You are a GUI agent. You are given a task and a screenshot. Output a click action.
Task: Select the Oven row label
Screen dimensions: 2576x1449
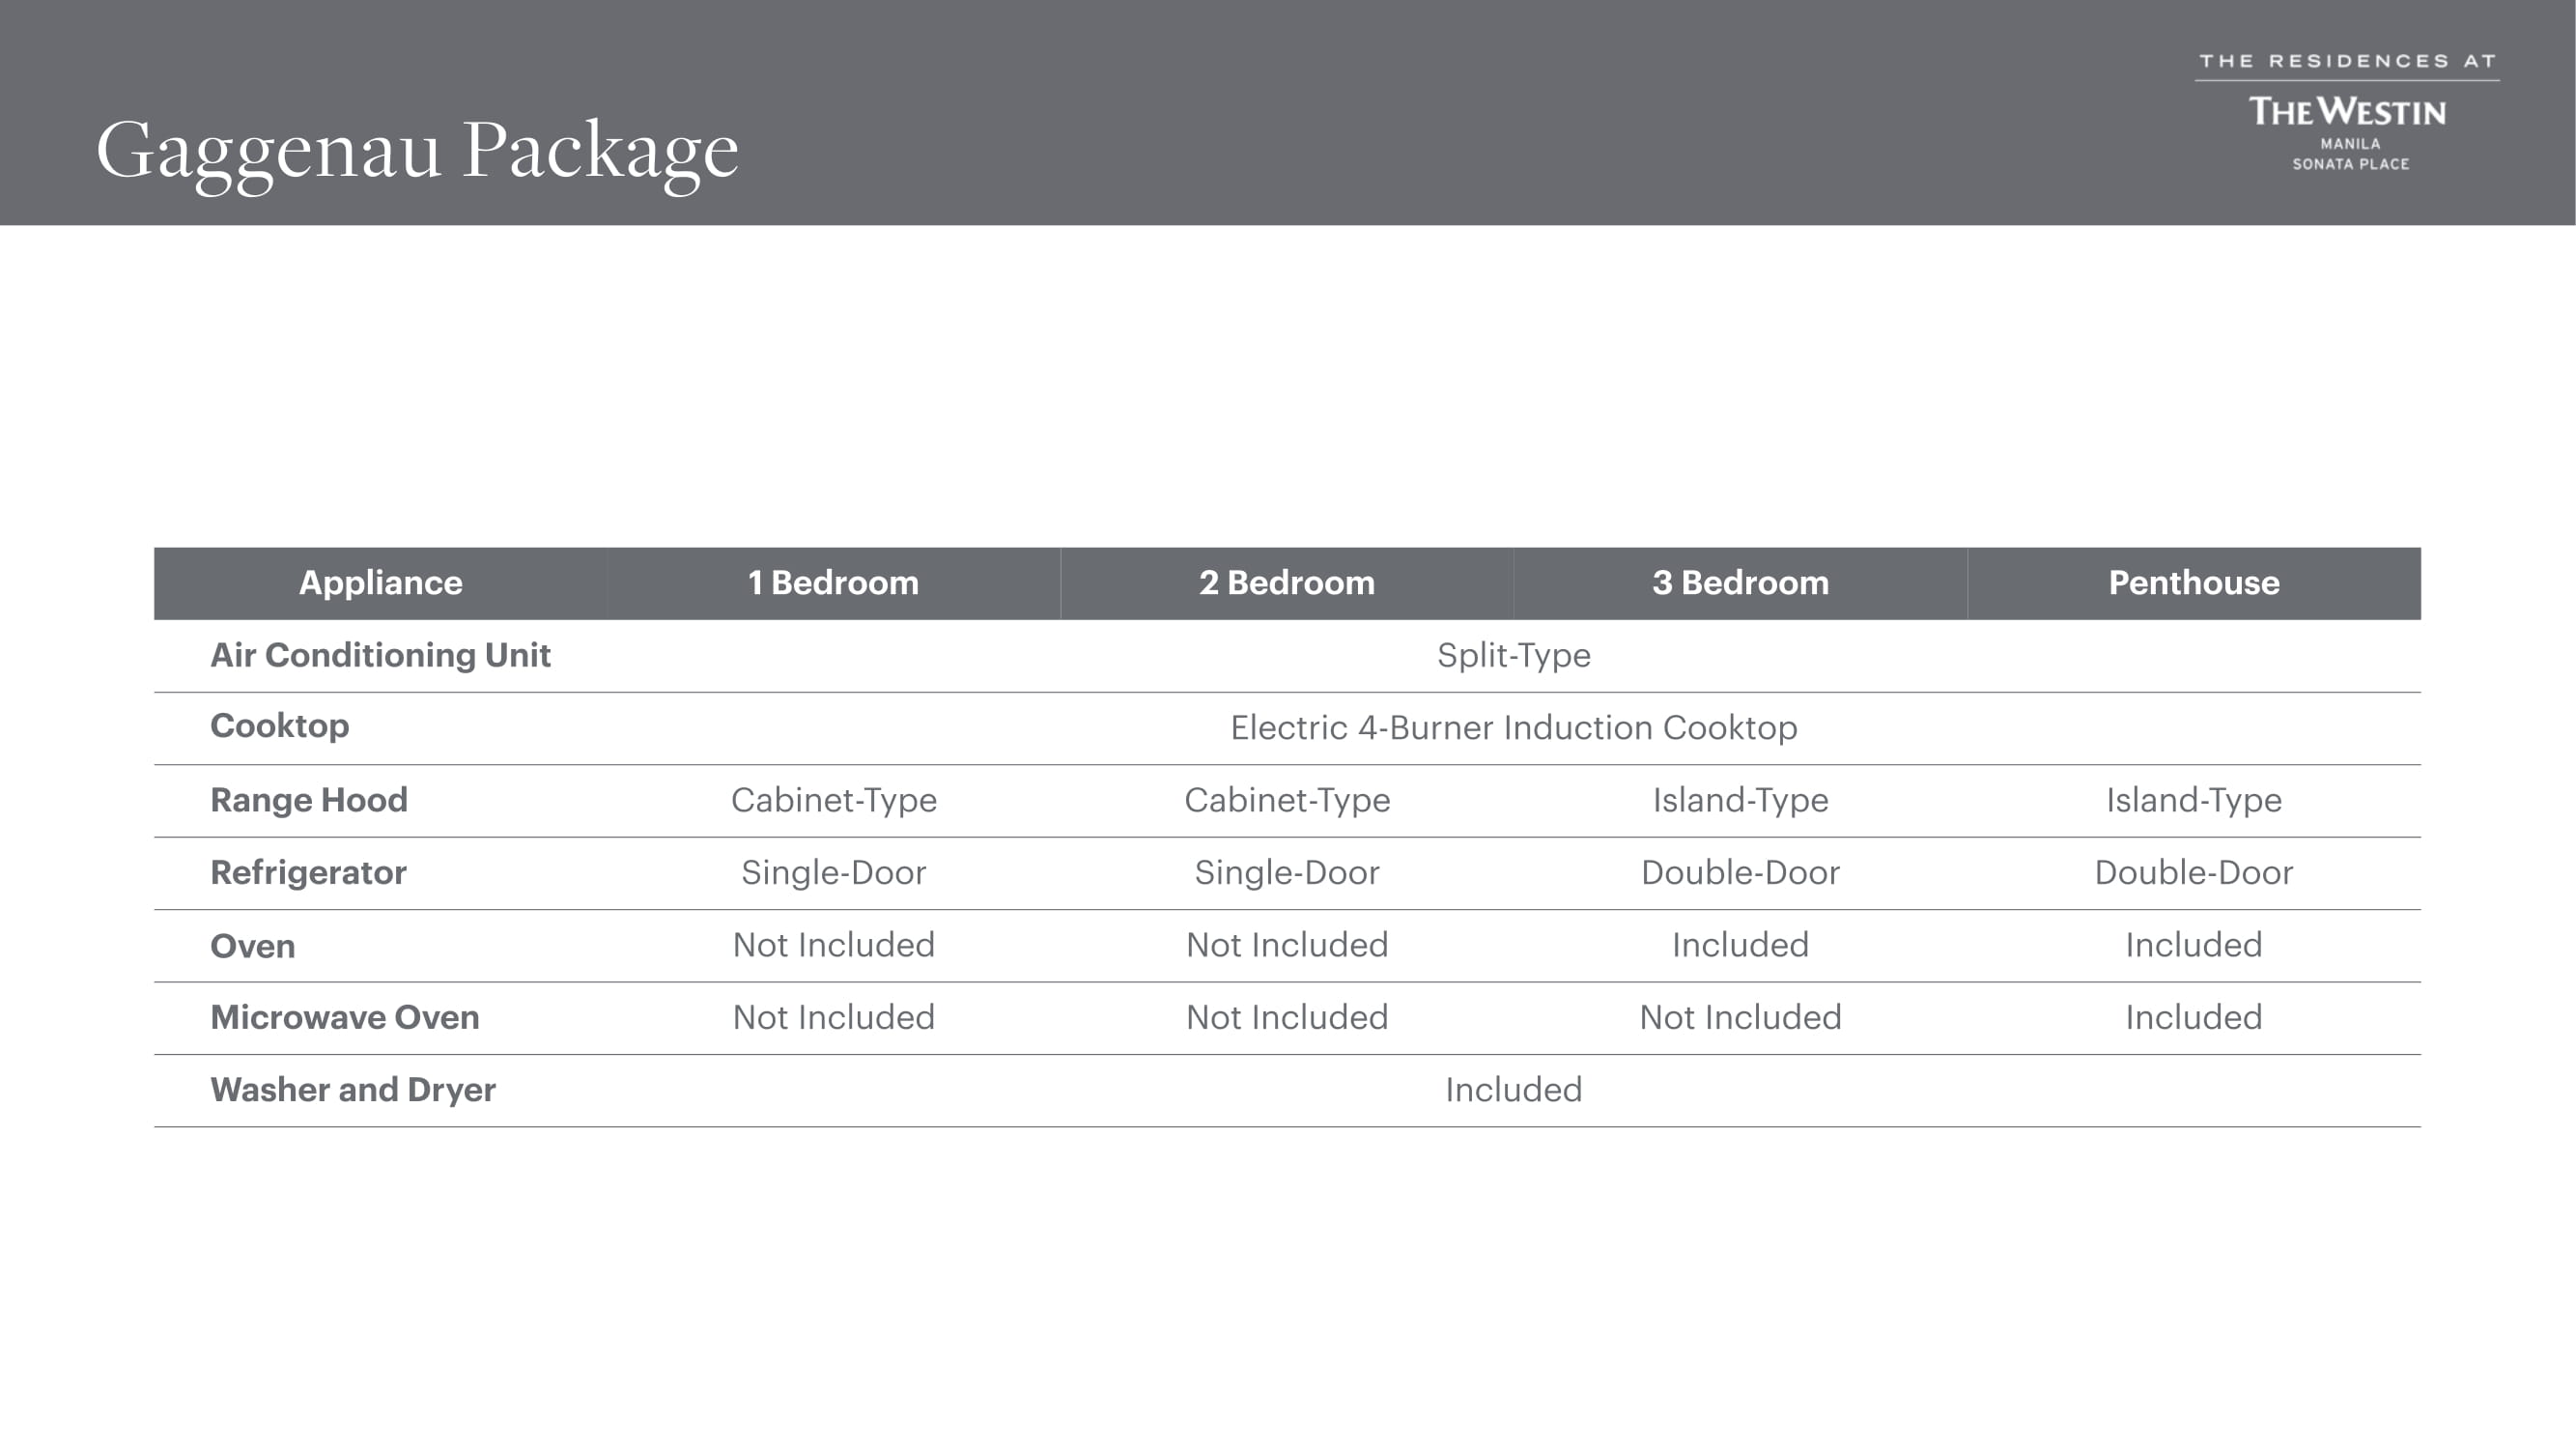(252, 946)
